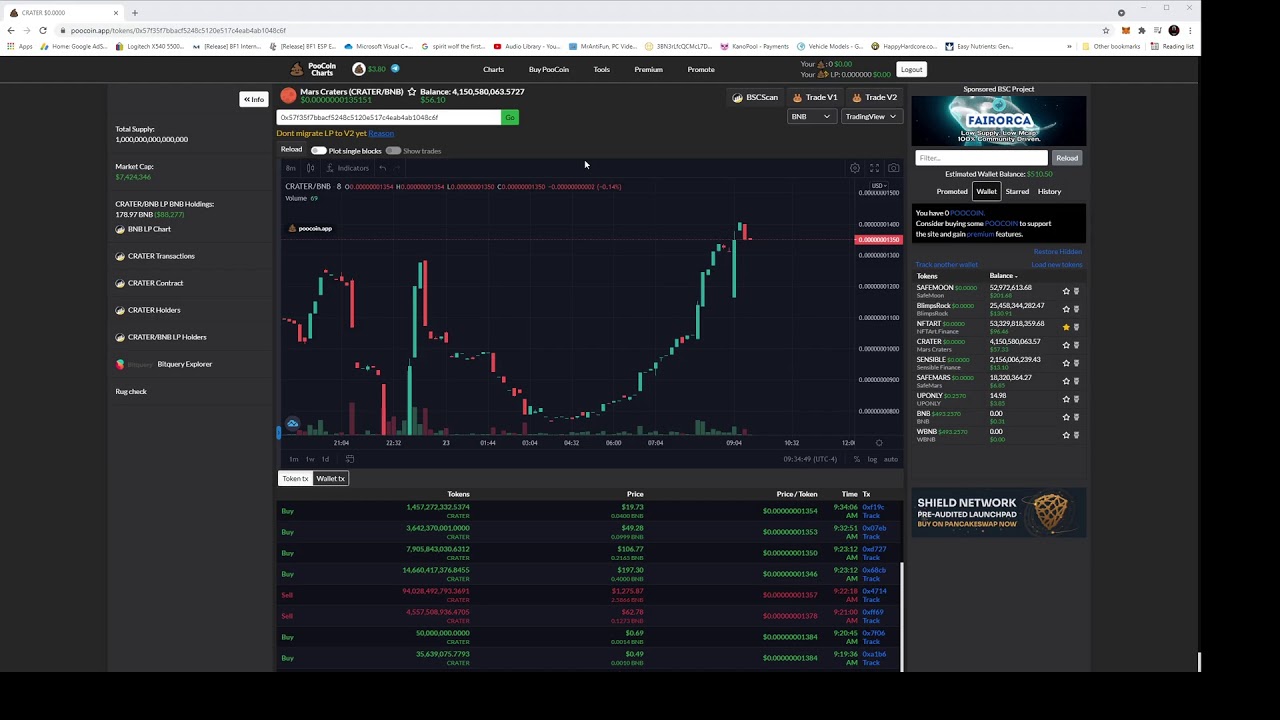Sort wallet tokens by Balance
The image size is (1280, 720).
point(1003,276)
